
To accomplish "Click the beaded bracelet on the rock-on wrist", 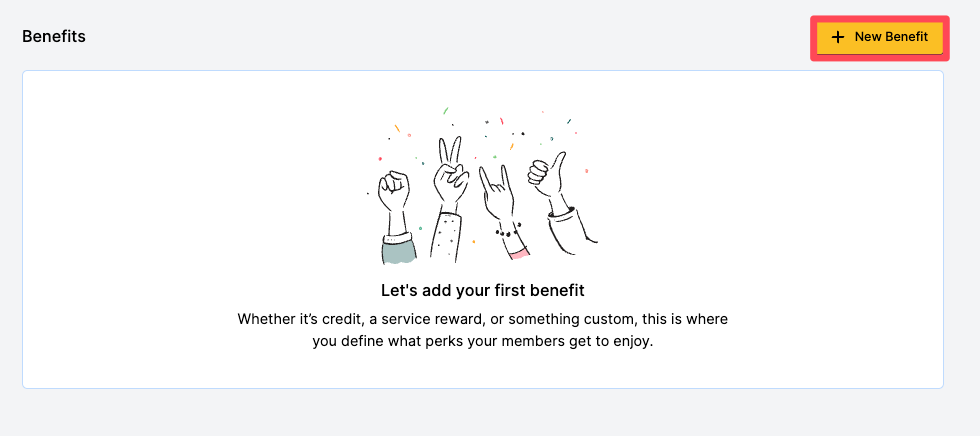I will [510, 234].
